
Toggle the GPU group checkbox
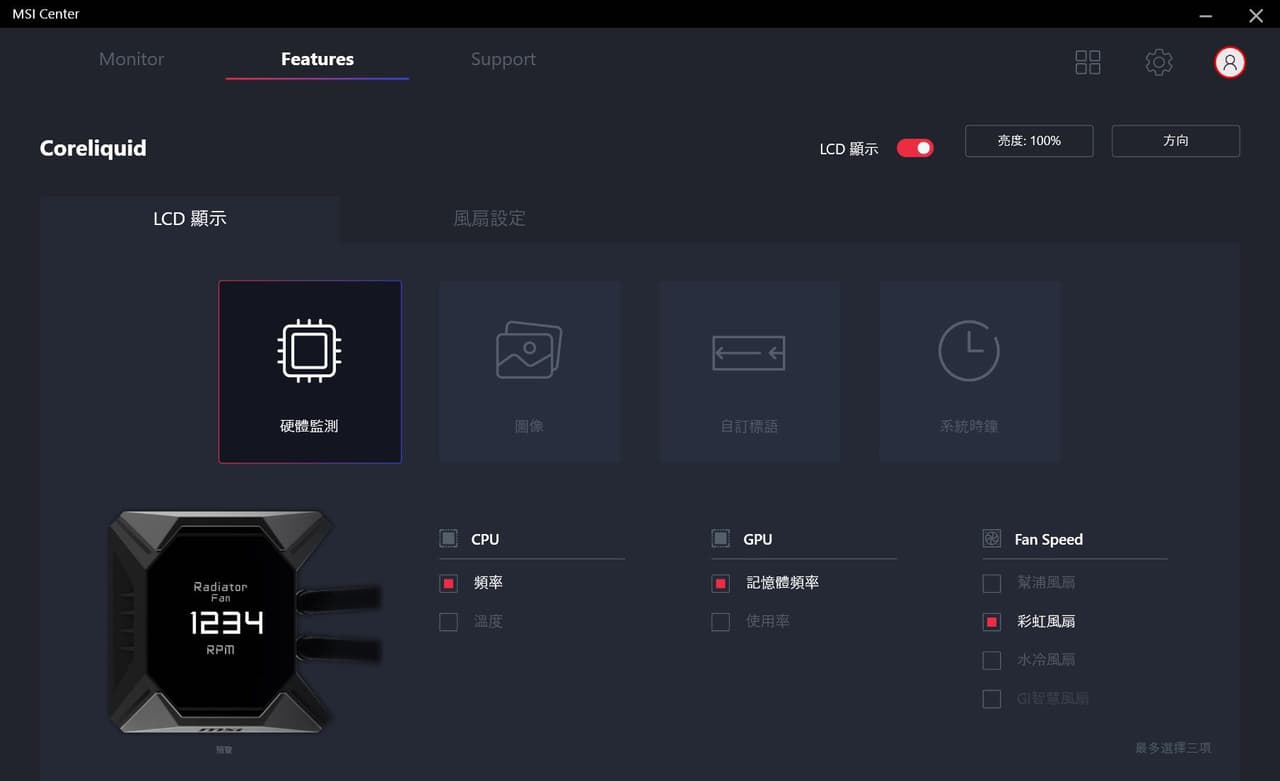720,539
